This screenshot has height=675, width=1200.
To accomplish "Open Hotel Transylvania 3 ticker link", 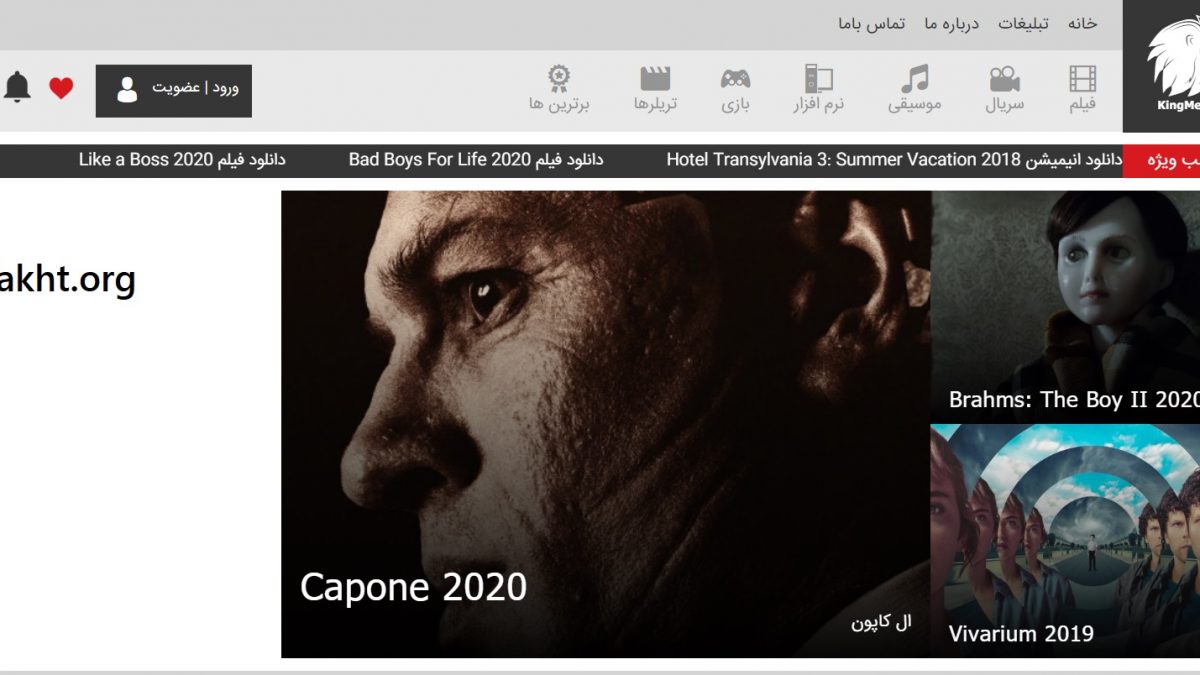I will 895,160.
